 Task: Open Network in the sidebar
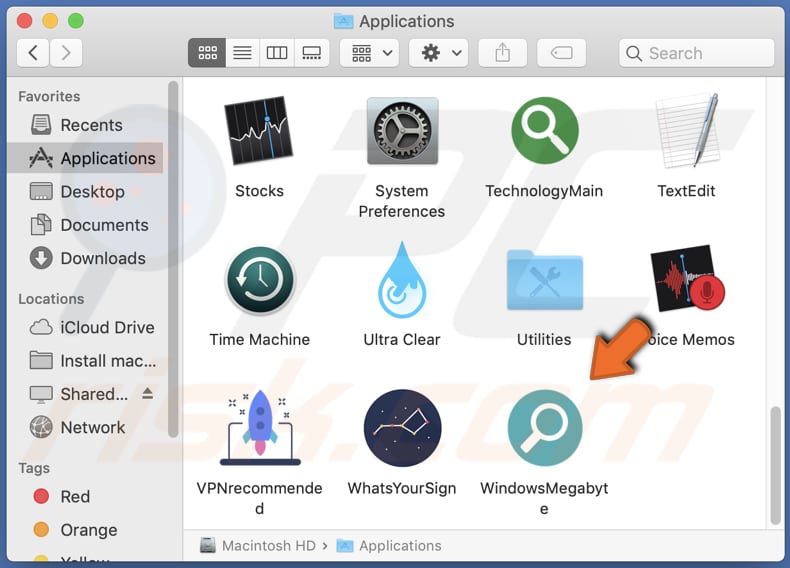coord(86,427)
